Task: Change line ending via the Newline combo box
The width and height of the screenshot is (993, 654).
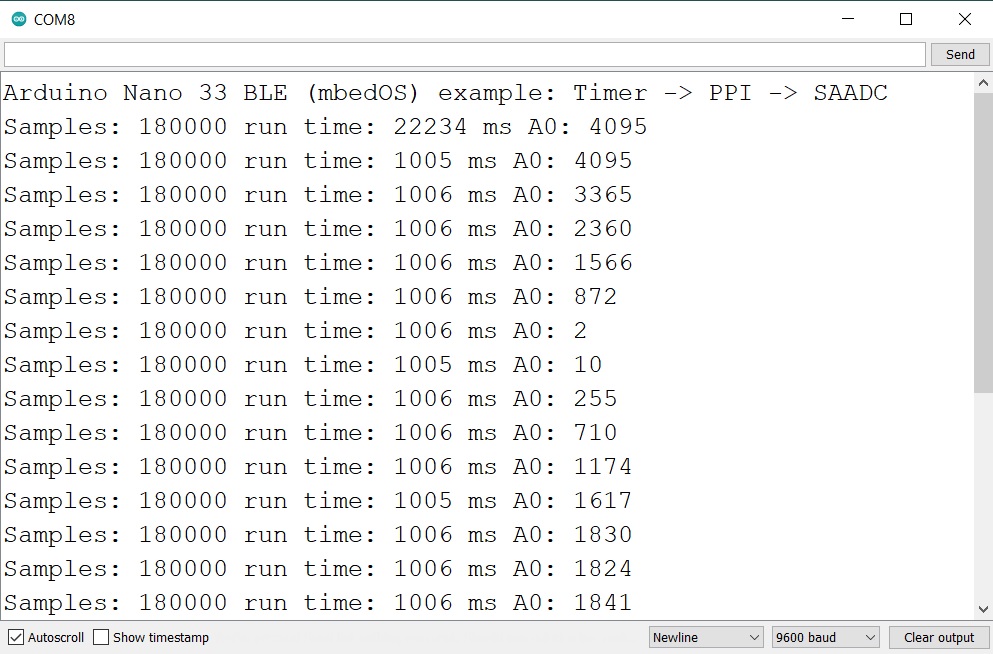Action: 705,637
